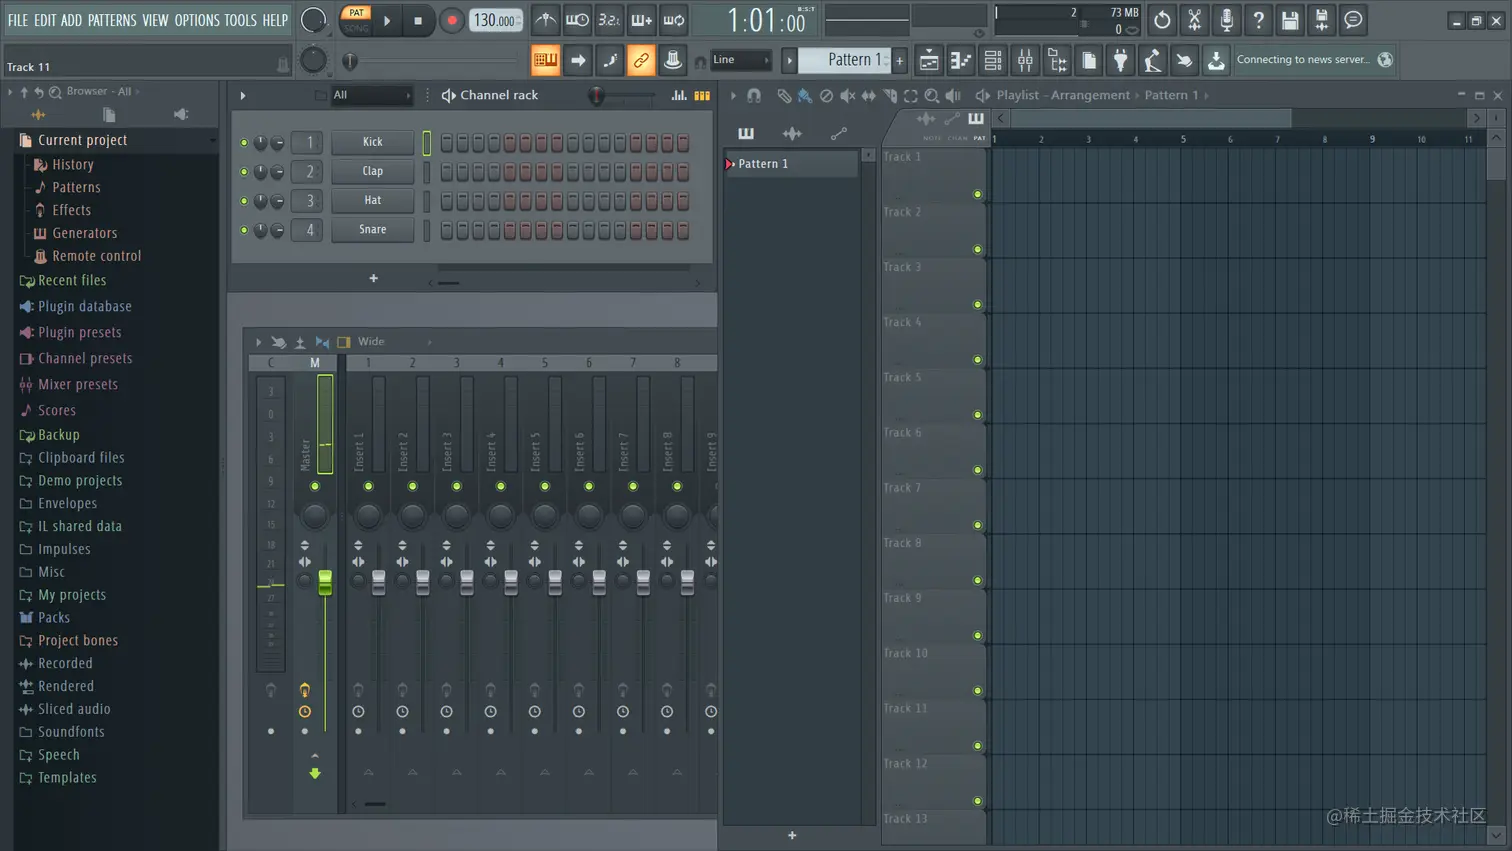The height and width of the screenshot is (851, 1512).
Task: Select the Zoom tool in Playlist
Action: point(931,96)
